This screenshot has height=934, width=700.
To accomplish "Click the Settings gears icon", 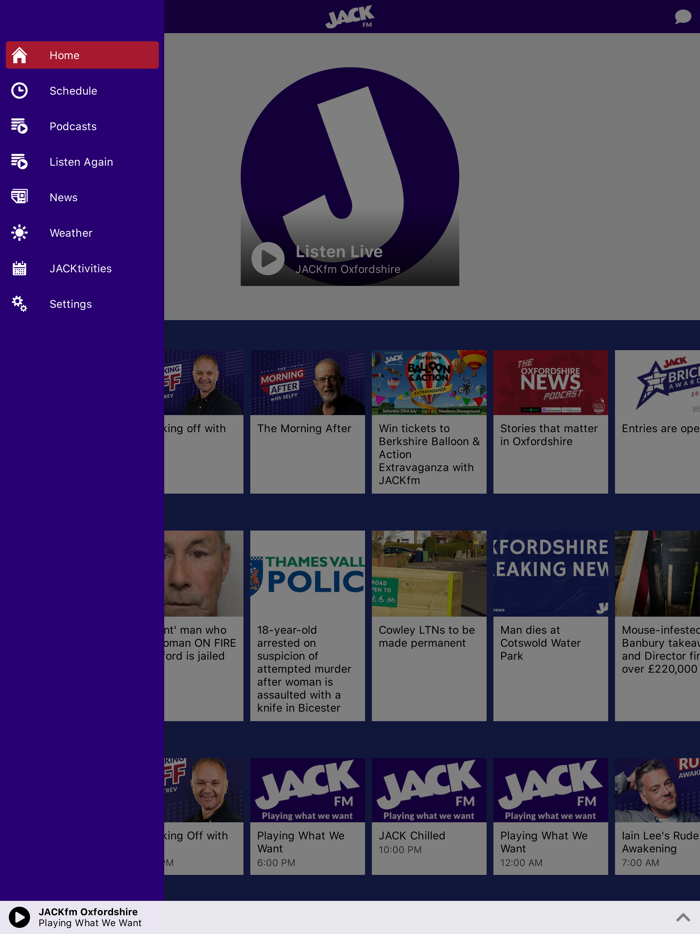I will coord(19,304).
